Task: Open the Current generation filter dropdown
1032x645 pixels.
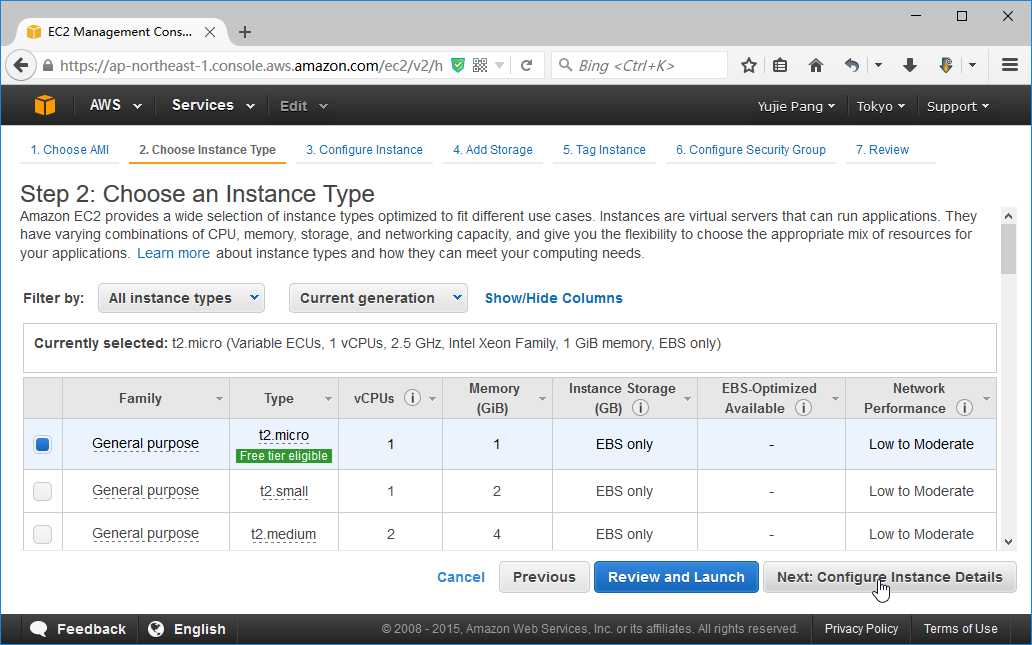Action: point(378,298)
